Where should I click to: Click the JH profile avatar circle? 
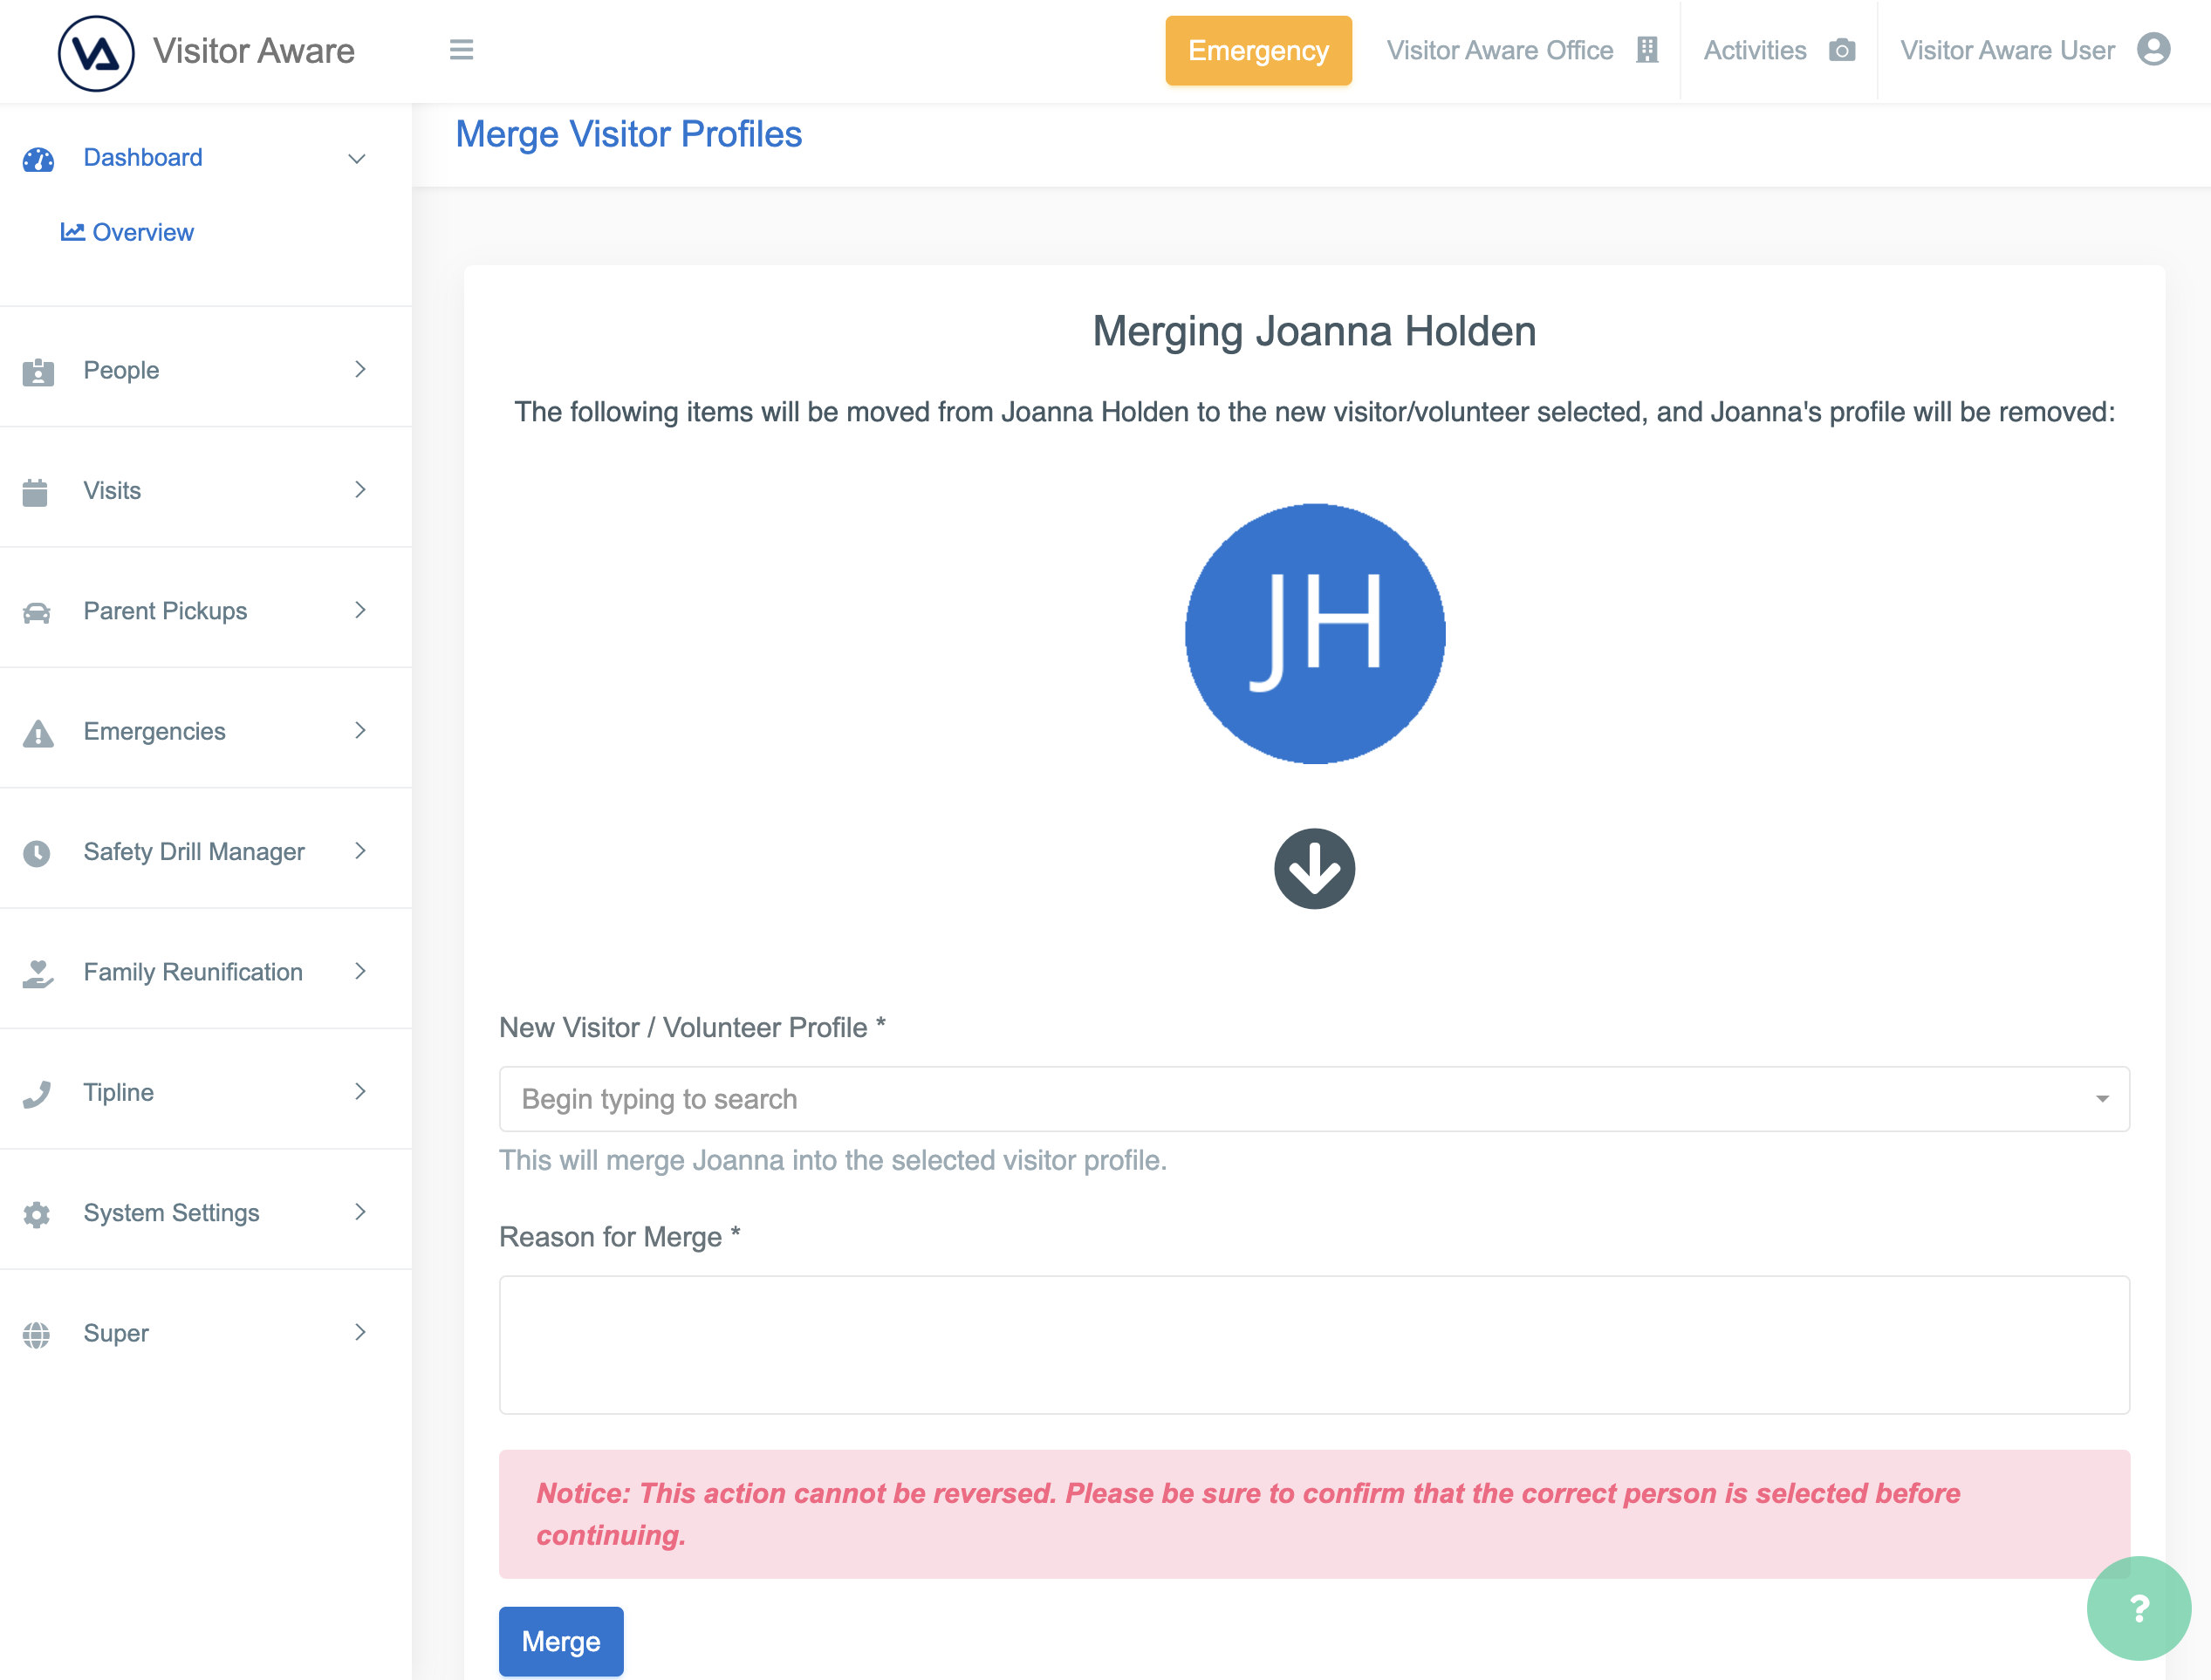click(1314, 634)
